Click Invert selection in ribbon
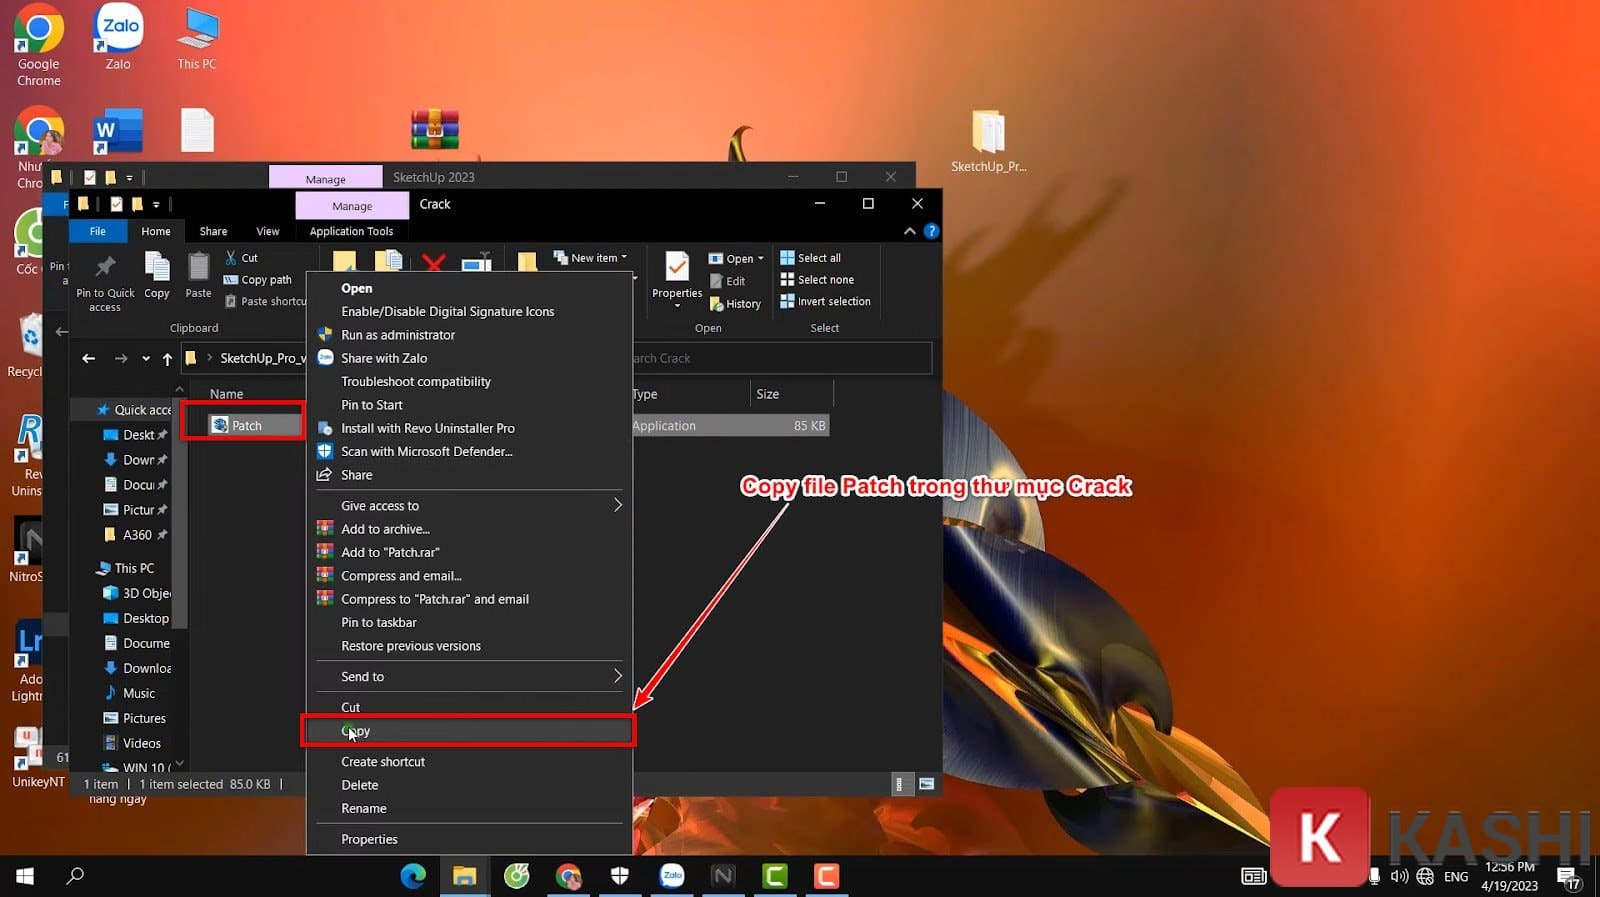Screen dimensions: 1600x897 point(826,301)
